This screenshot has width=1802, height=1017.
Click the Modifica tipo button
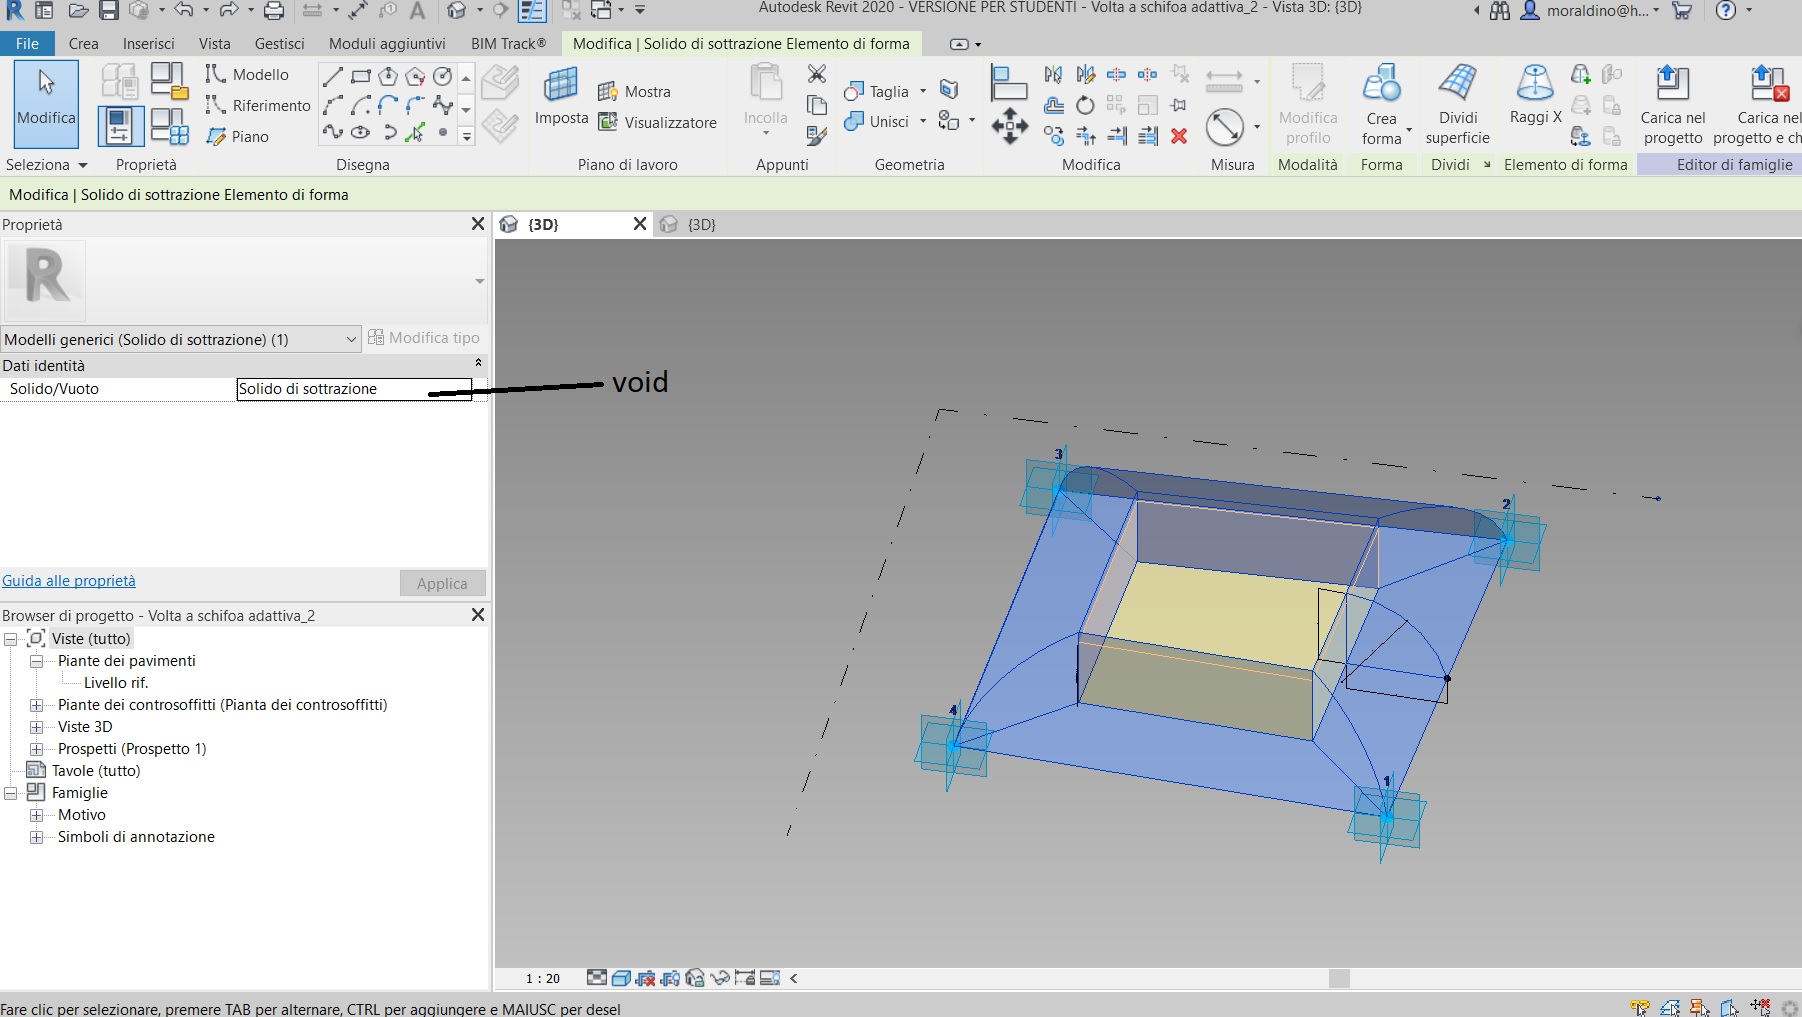pos(424,338)
